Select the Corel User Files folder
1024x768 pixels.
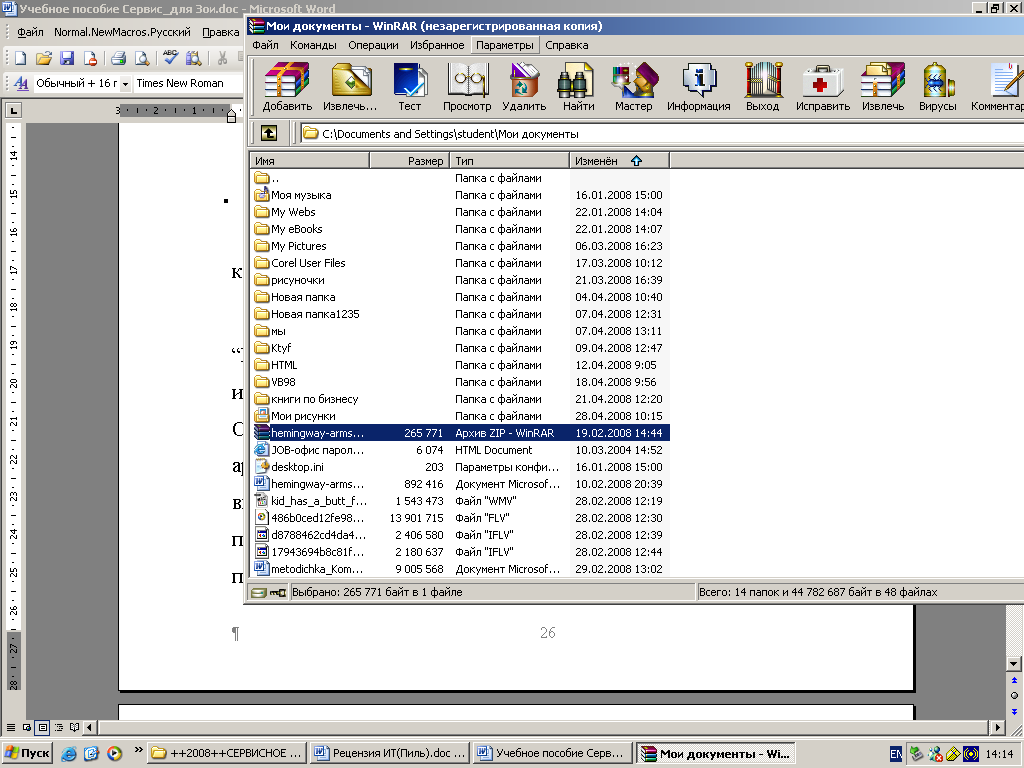[460, 263]
